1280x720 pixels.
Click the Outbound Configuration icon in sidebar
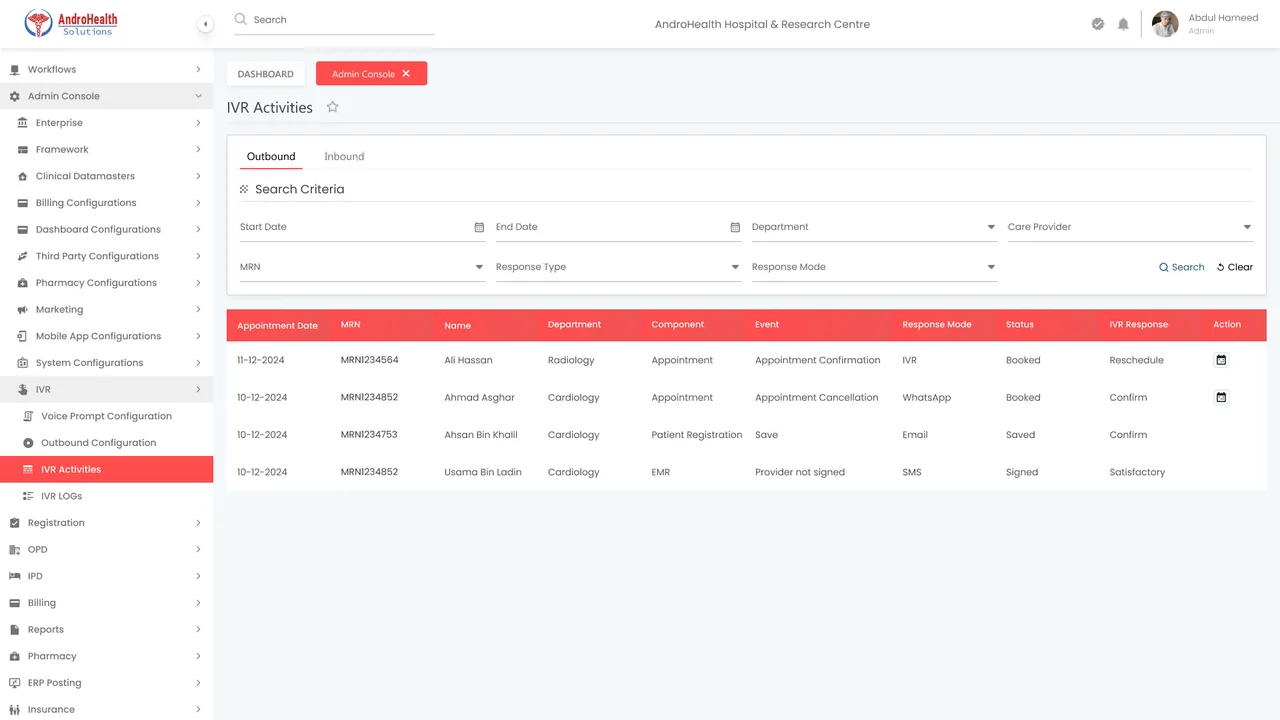click(28, 443)
